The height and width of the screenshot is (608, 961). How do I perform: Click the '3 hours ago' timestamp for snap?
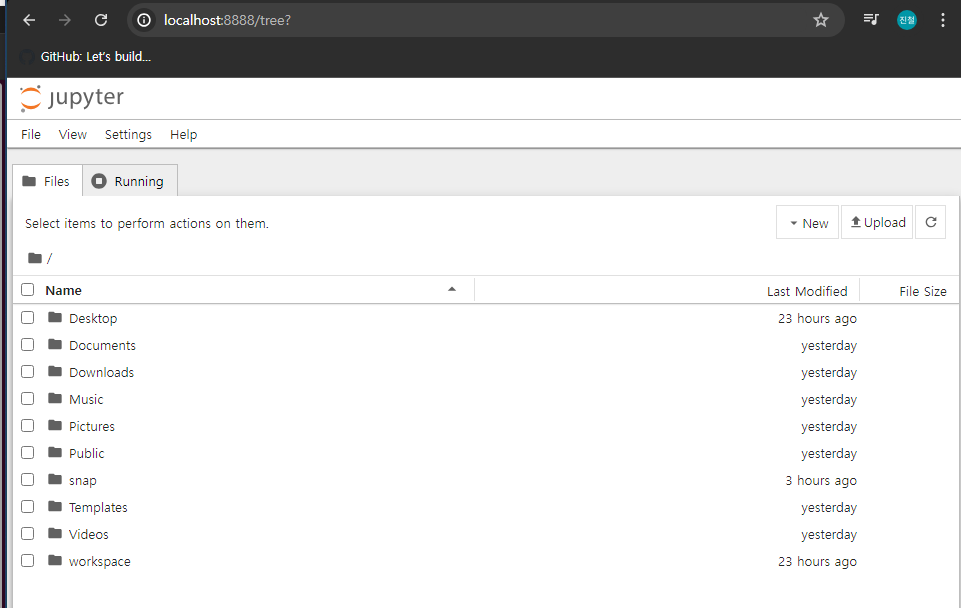pyautogui.click(x=821, y=481)
